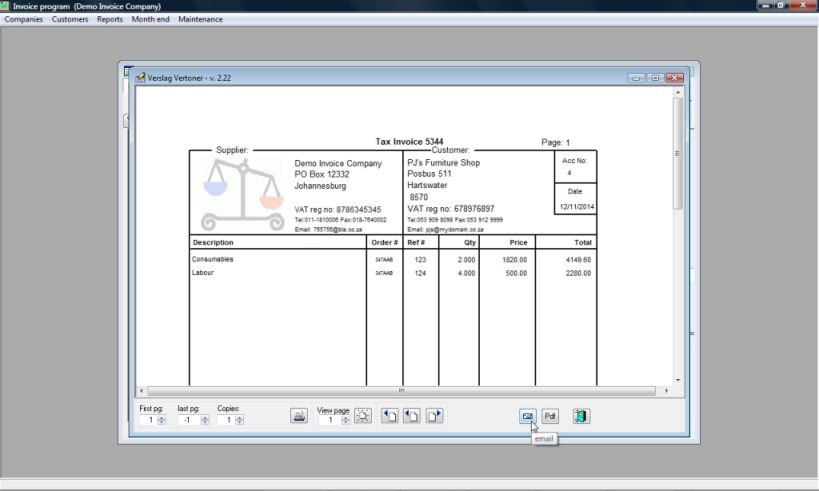Click the middle page navigation icon
Image resolution: width=819 pixels, height=491 pixels.
click(411, 417)
